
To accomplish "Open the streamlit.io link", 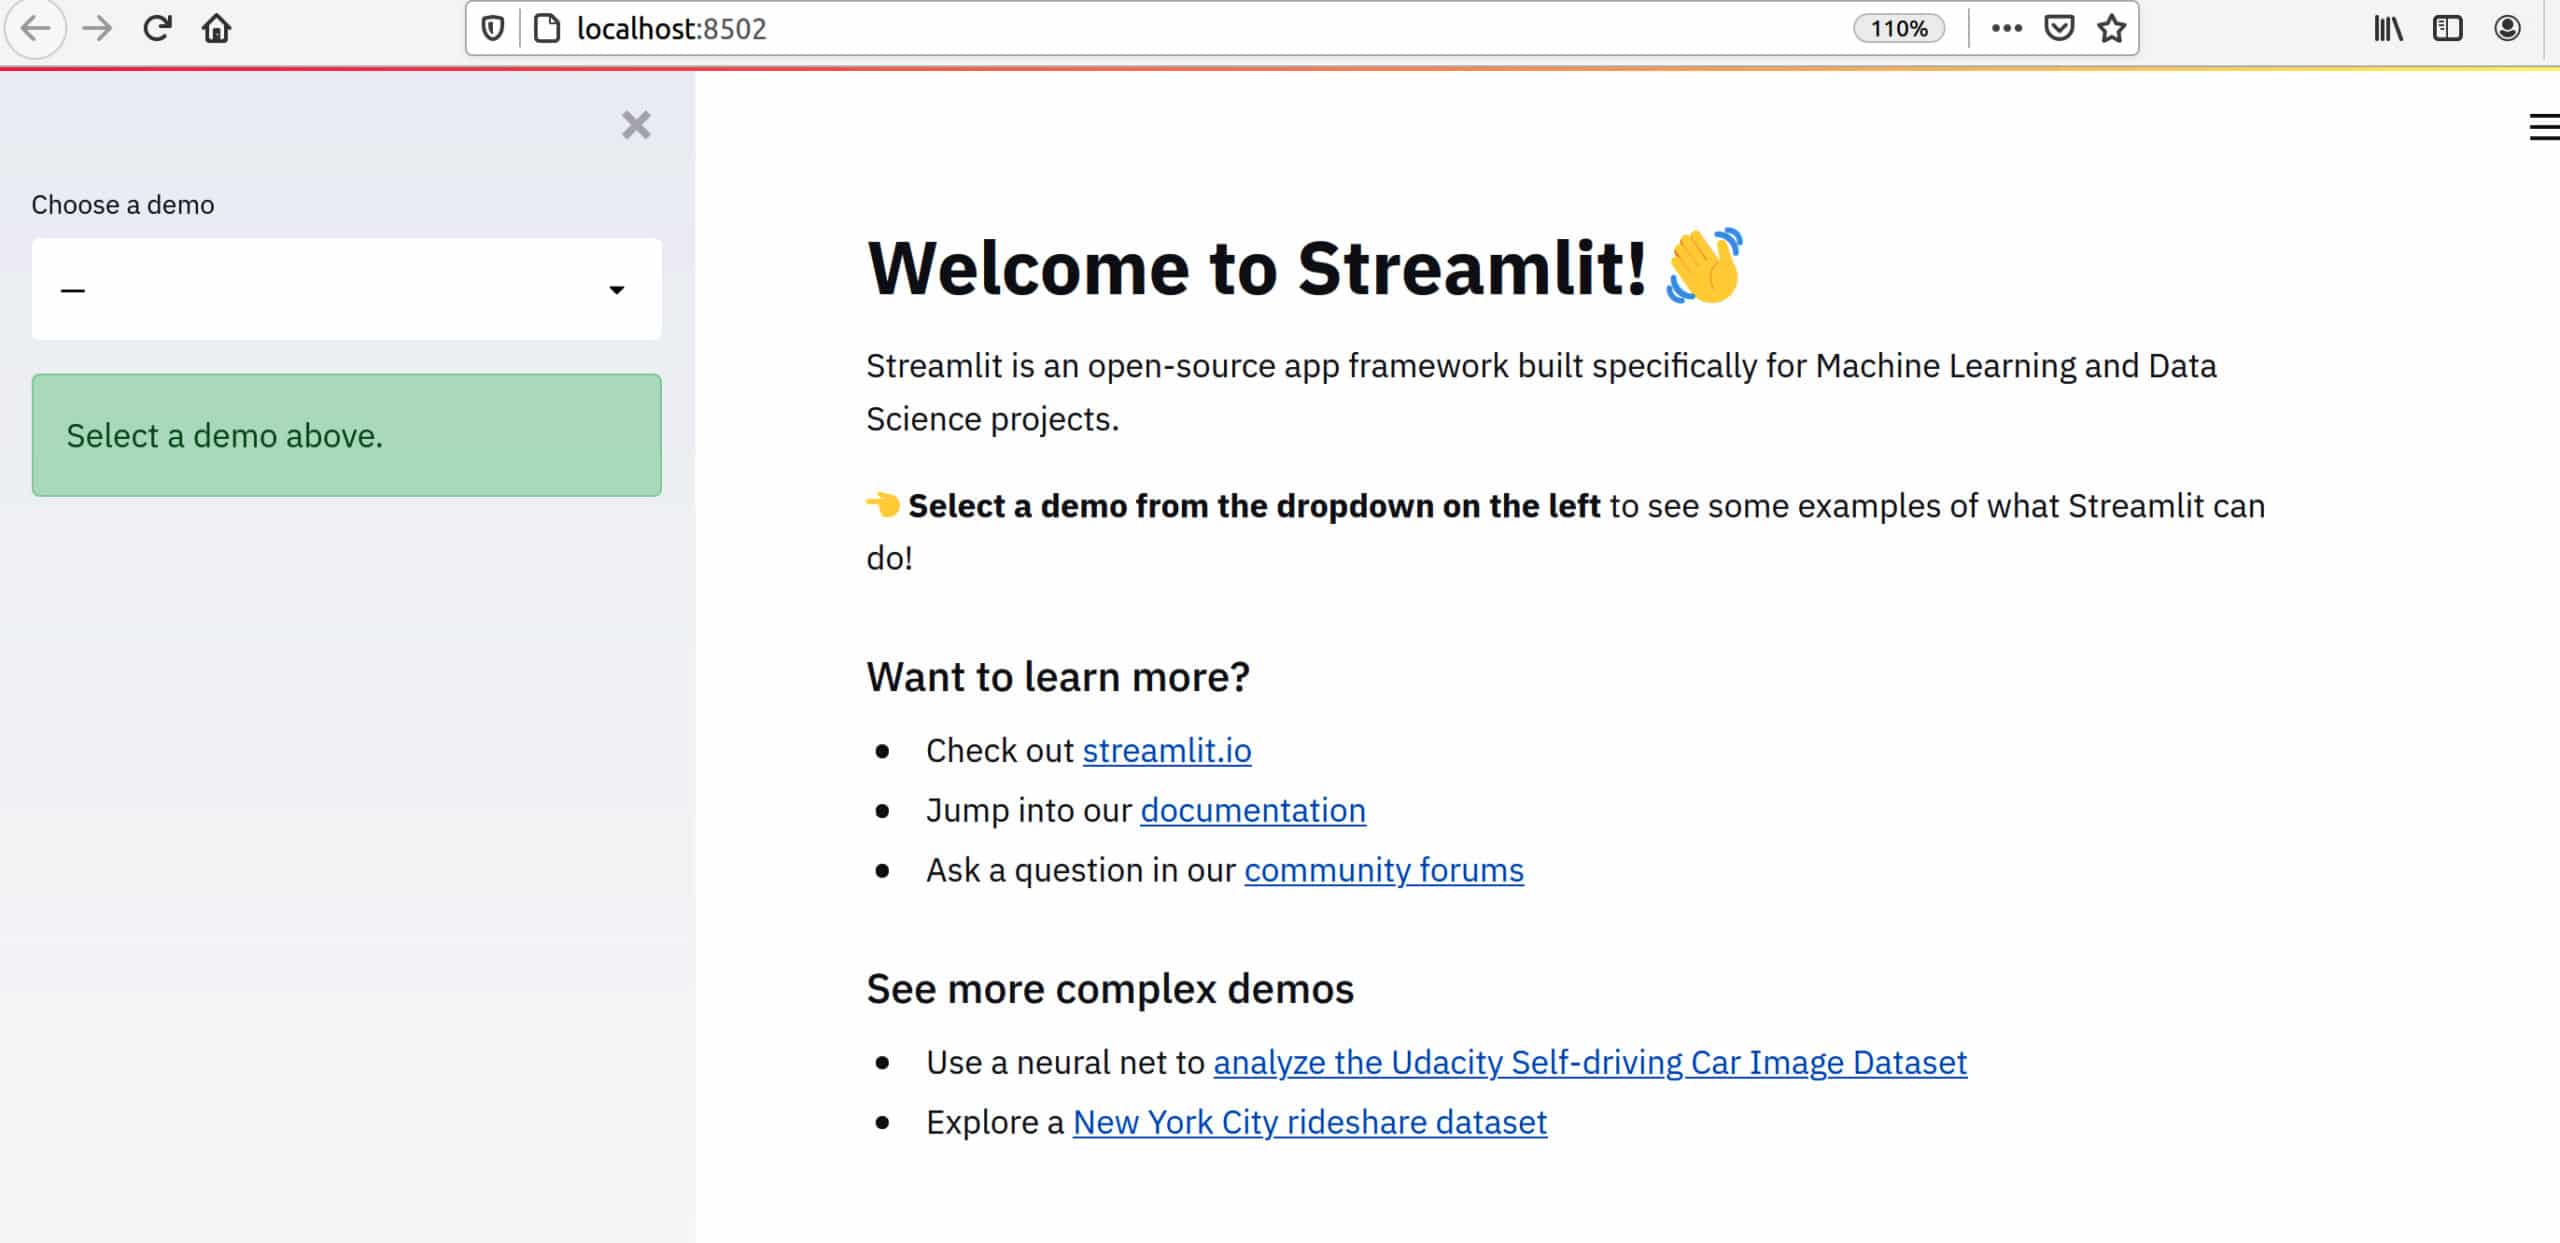I will (x=1166, y=750).
